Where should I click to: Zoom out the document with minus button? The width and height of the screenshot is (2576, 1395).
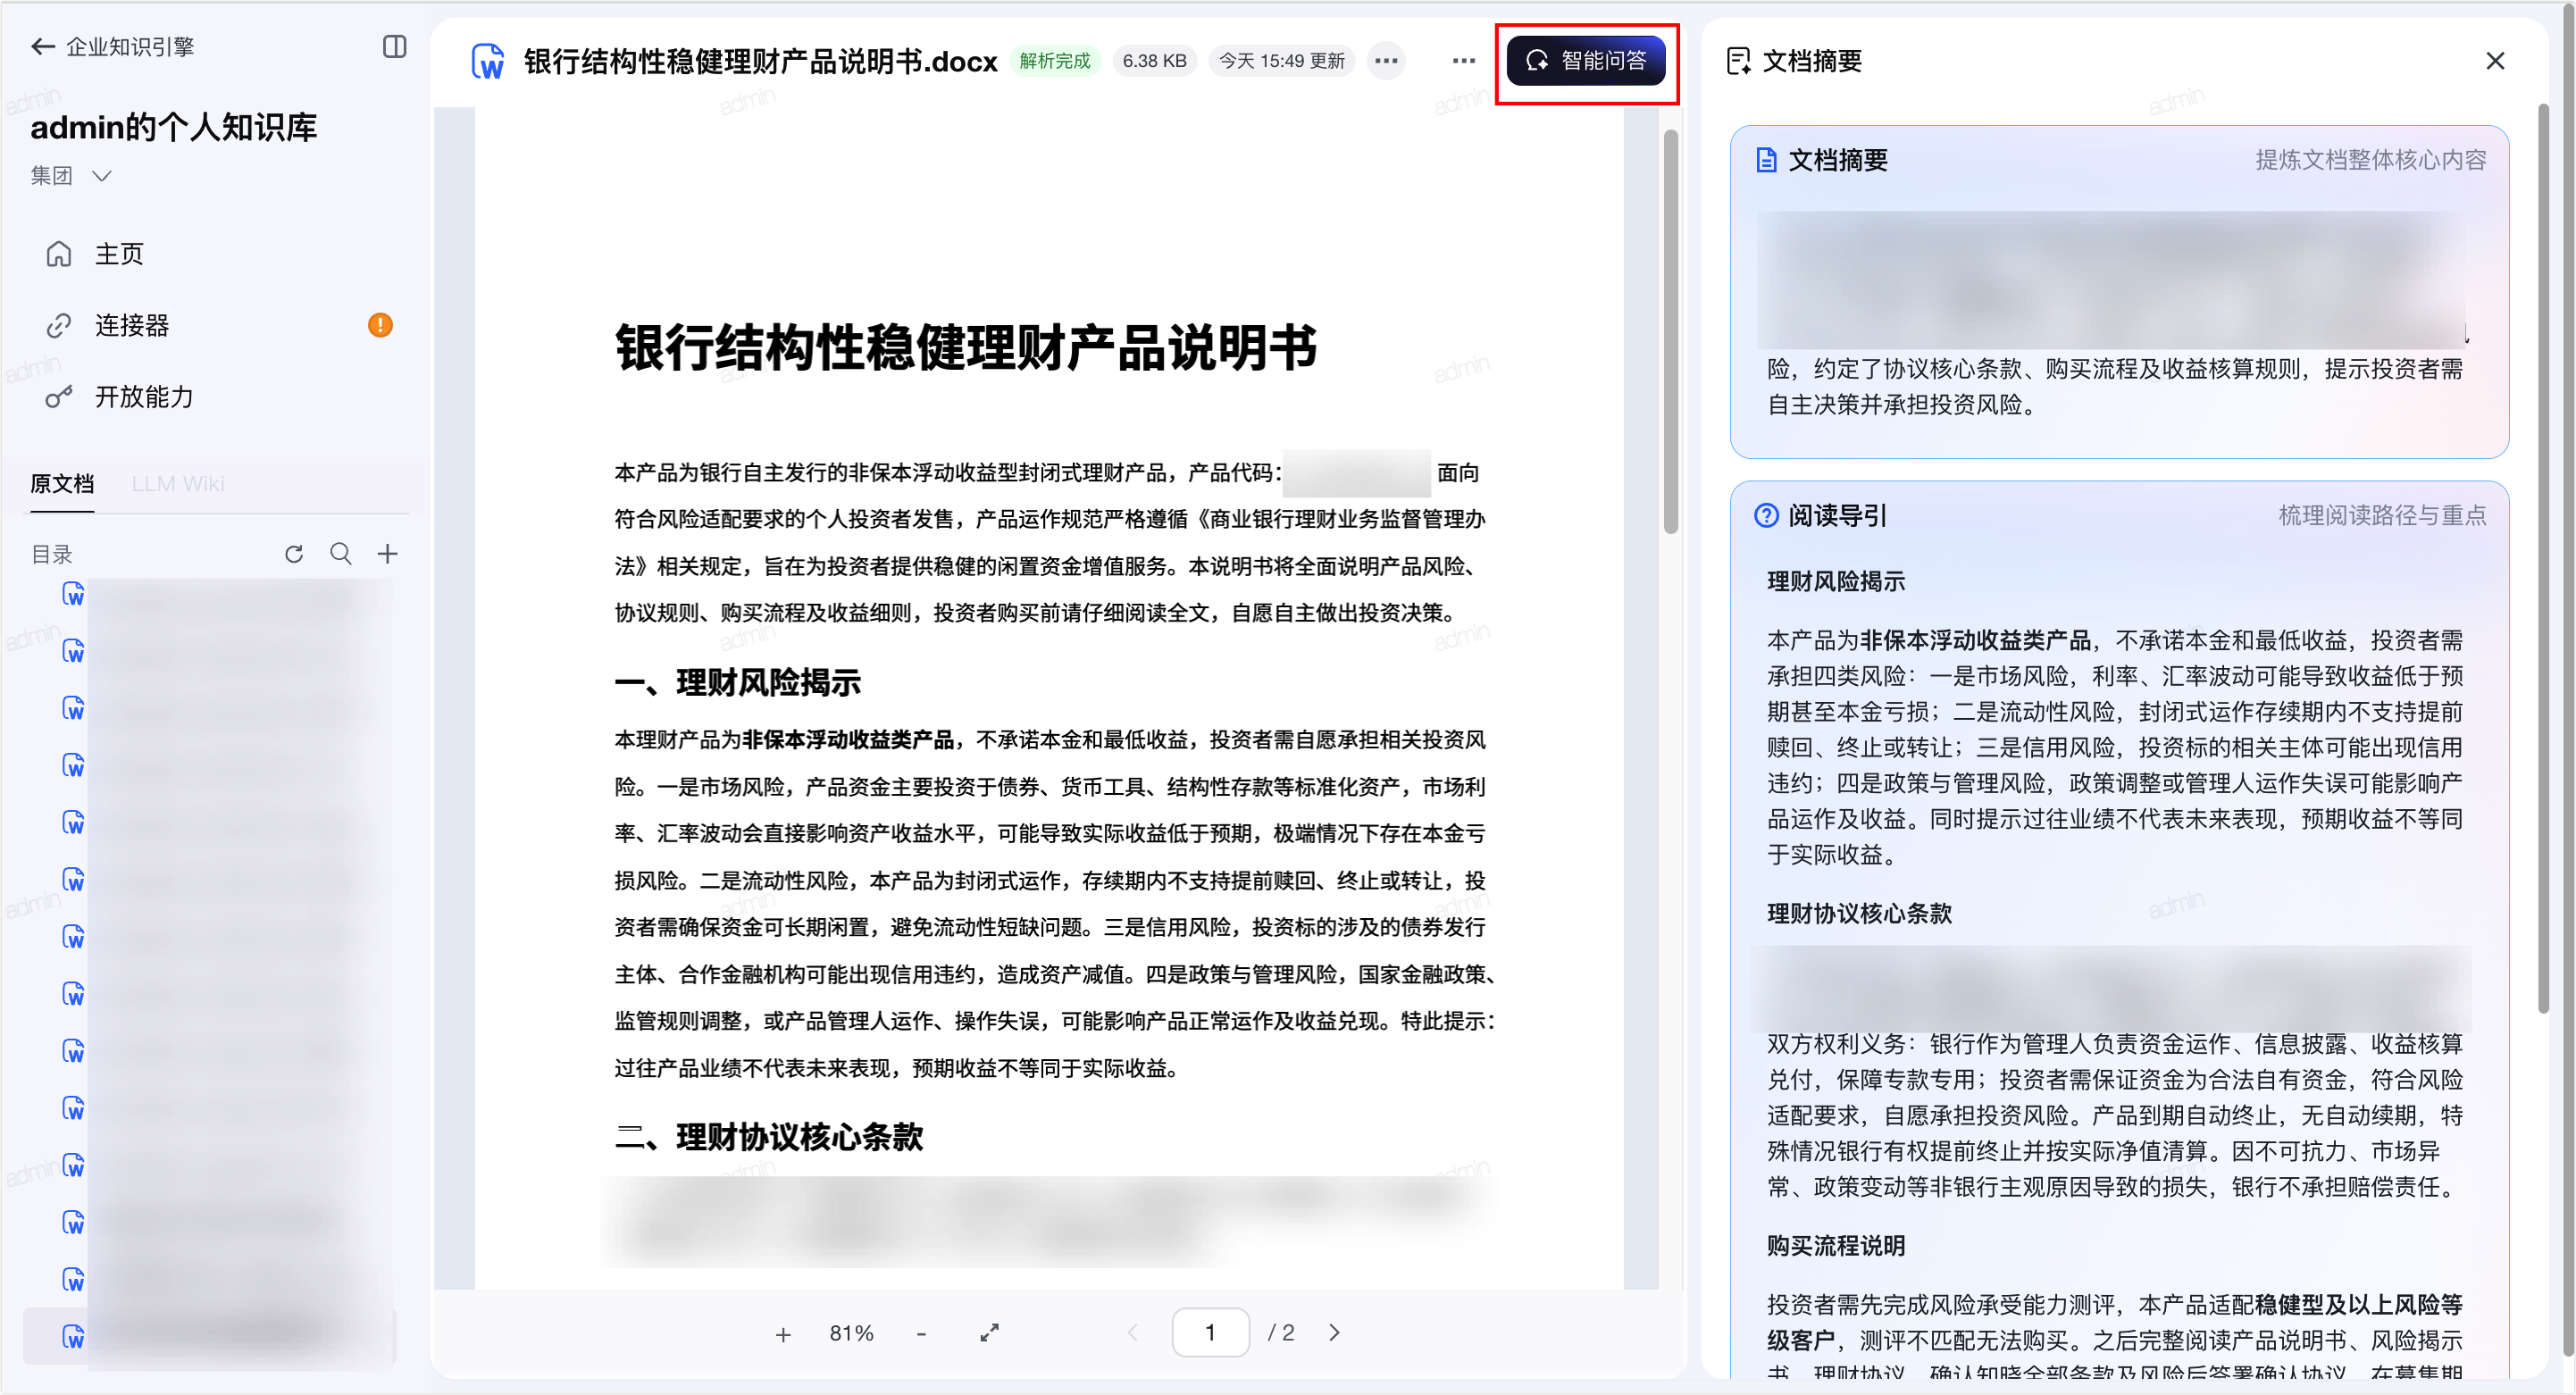tap(921, 1334)
